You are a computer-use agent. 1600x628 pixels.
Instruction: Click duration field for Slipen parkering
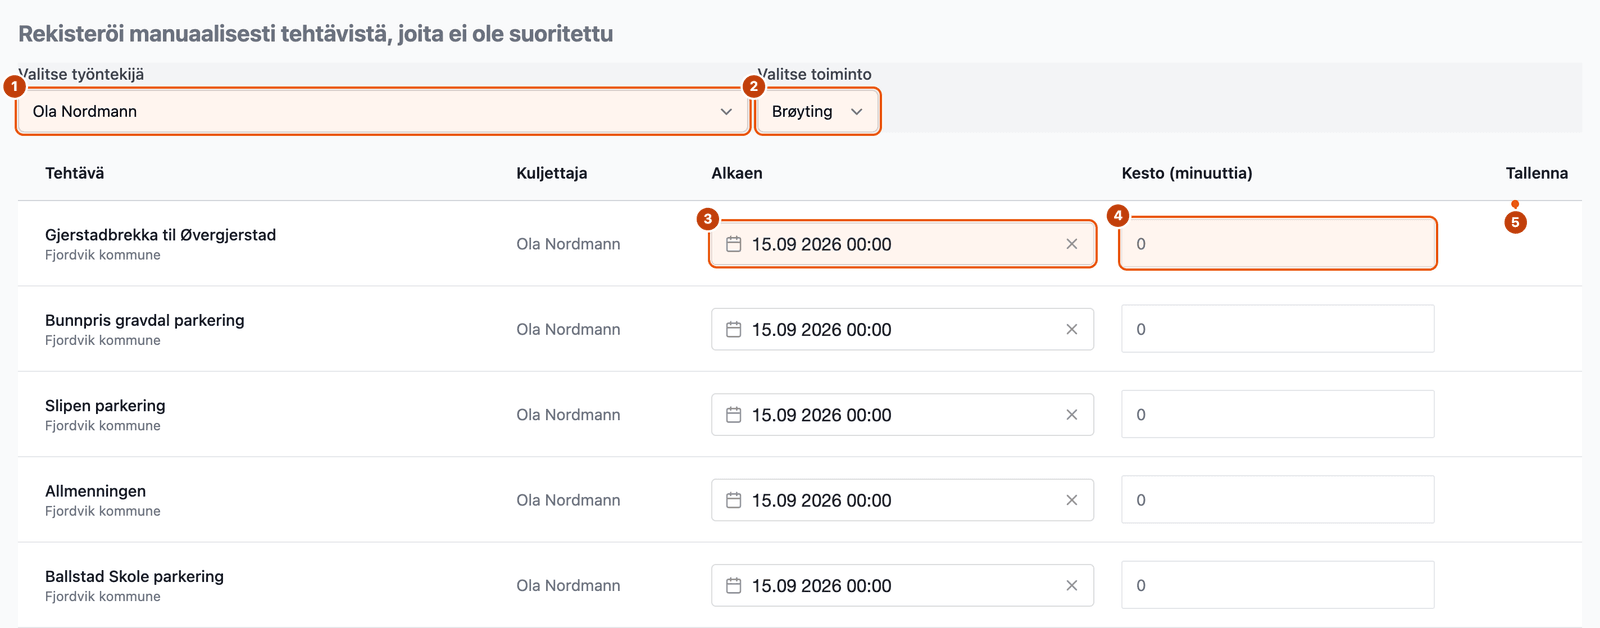1277,414
